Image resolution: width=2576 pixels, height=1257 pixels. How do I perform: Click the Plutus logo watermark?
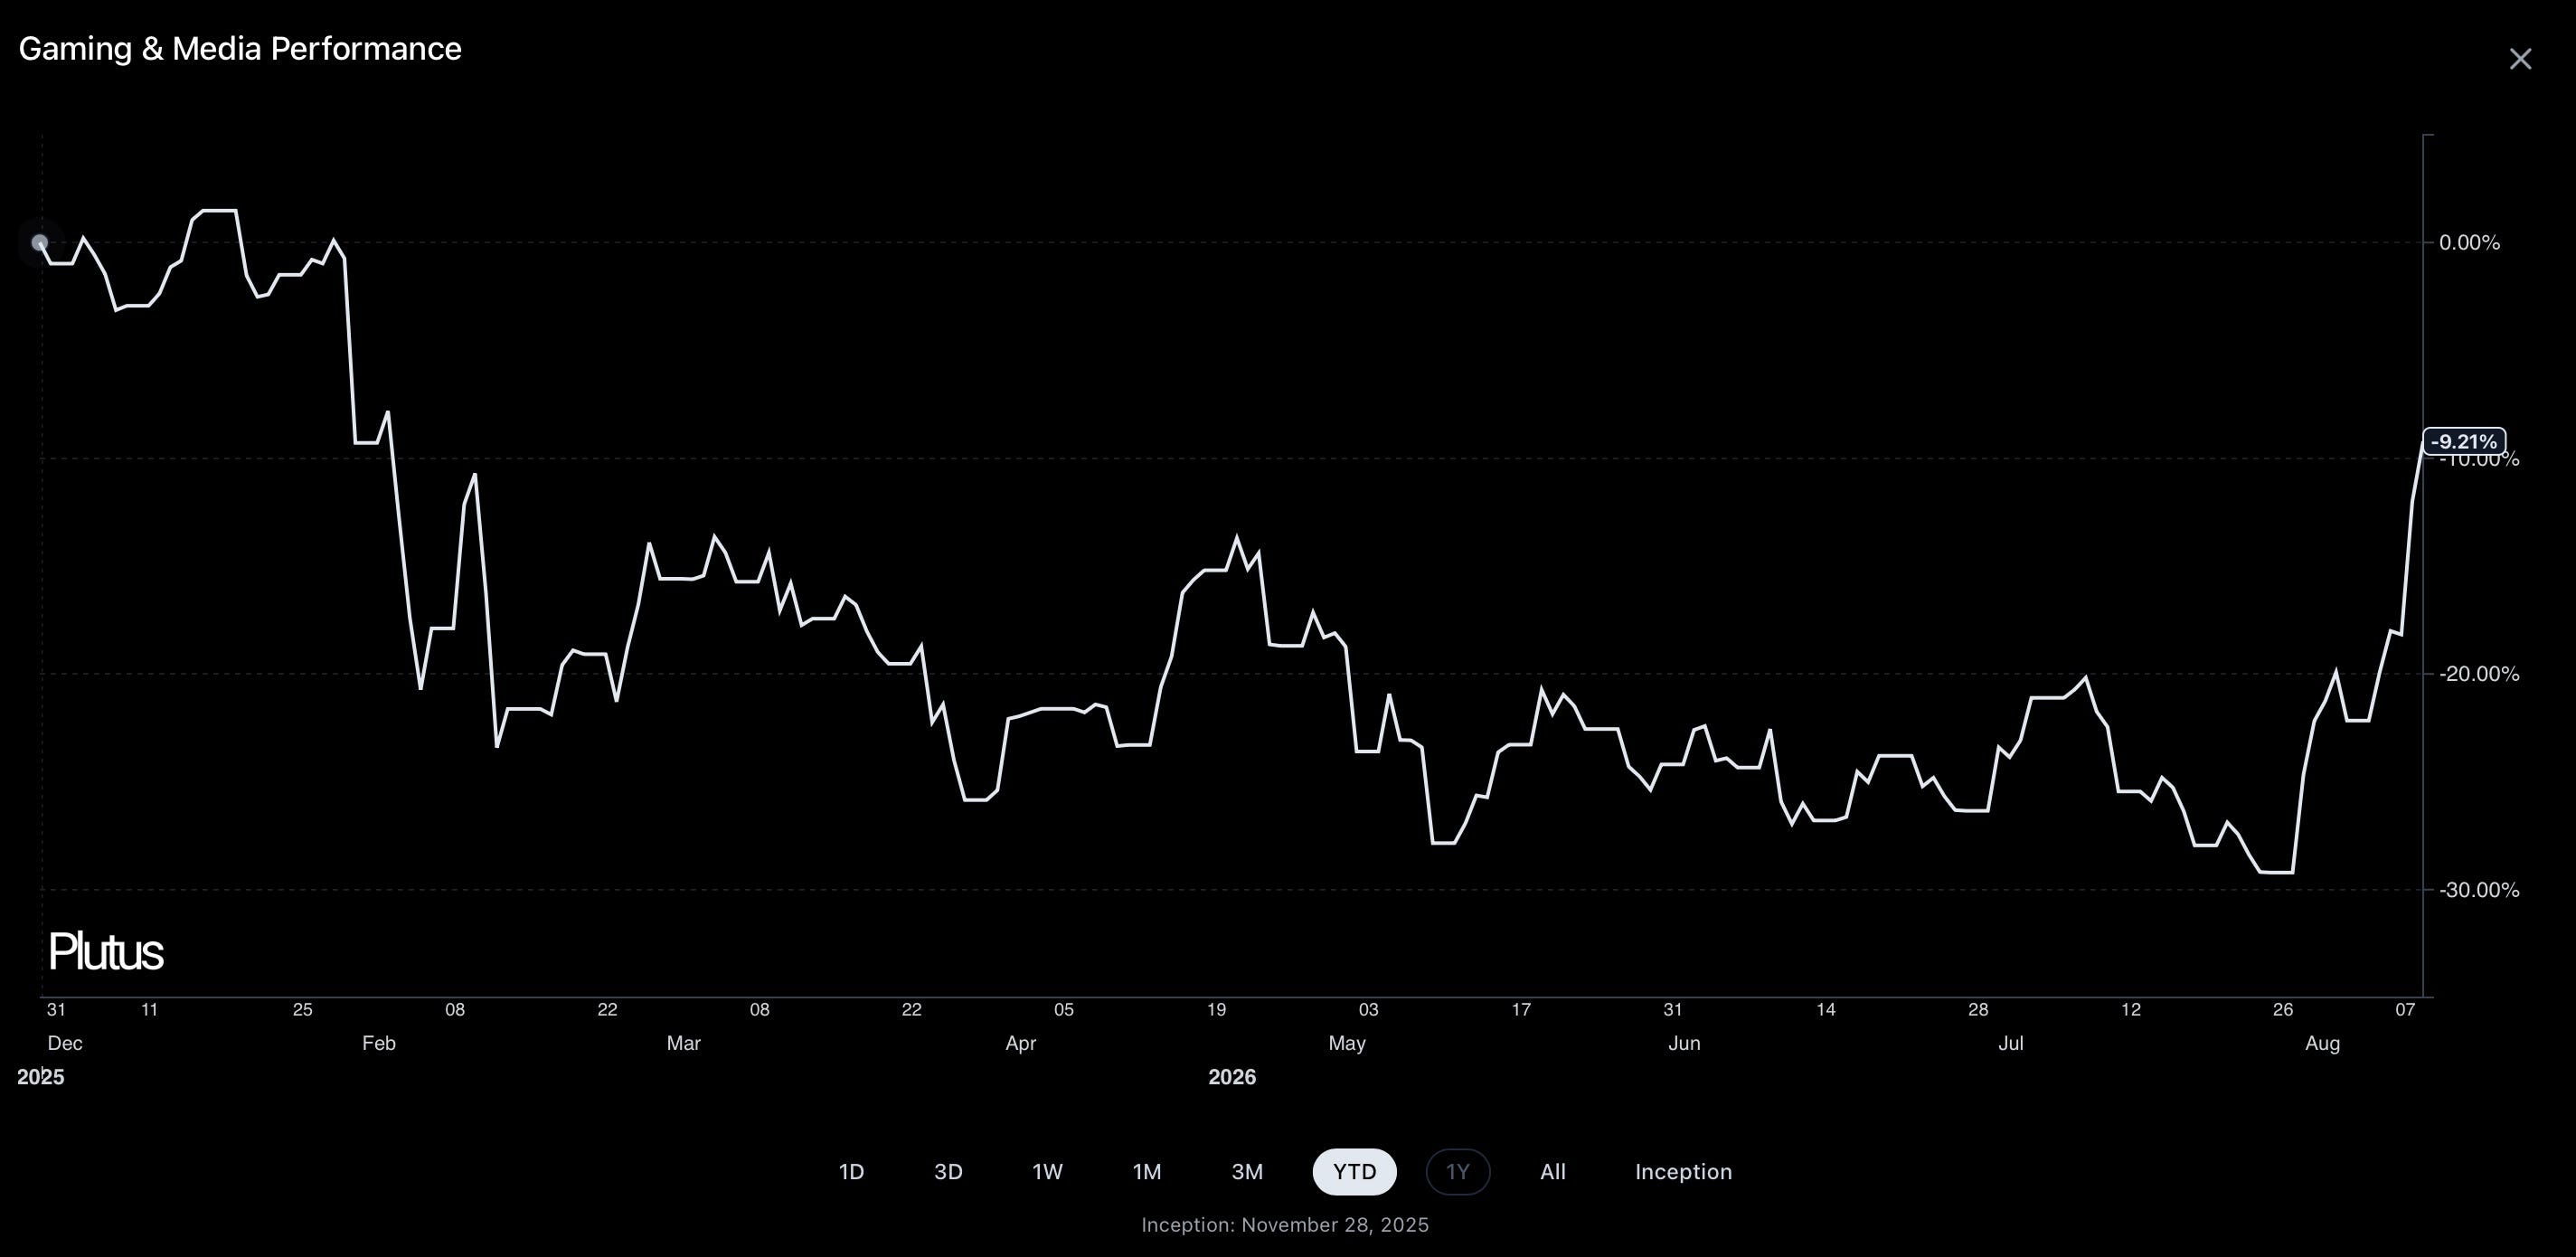click(x=105, y=951)
